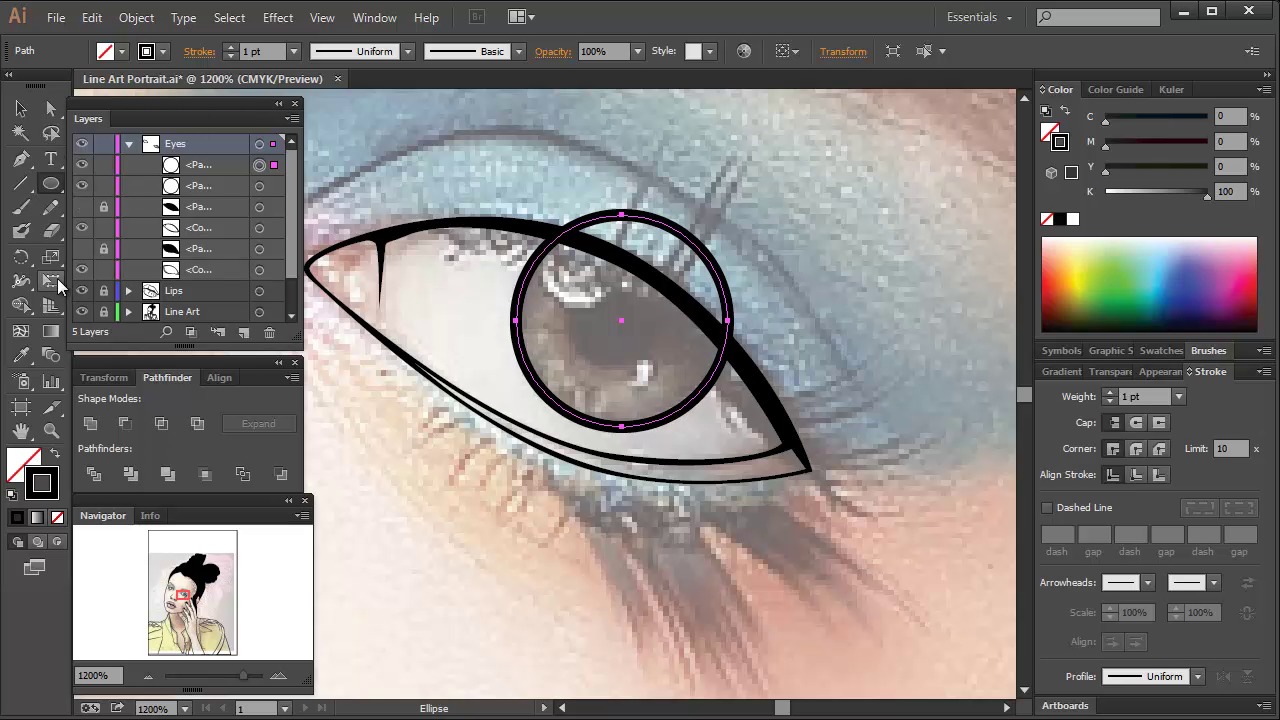Image resolution: width=1280 pixels, height=720 pixels.
Task: Select the Lasso tool
Action: pos(51,133)
